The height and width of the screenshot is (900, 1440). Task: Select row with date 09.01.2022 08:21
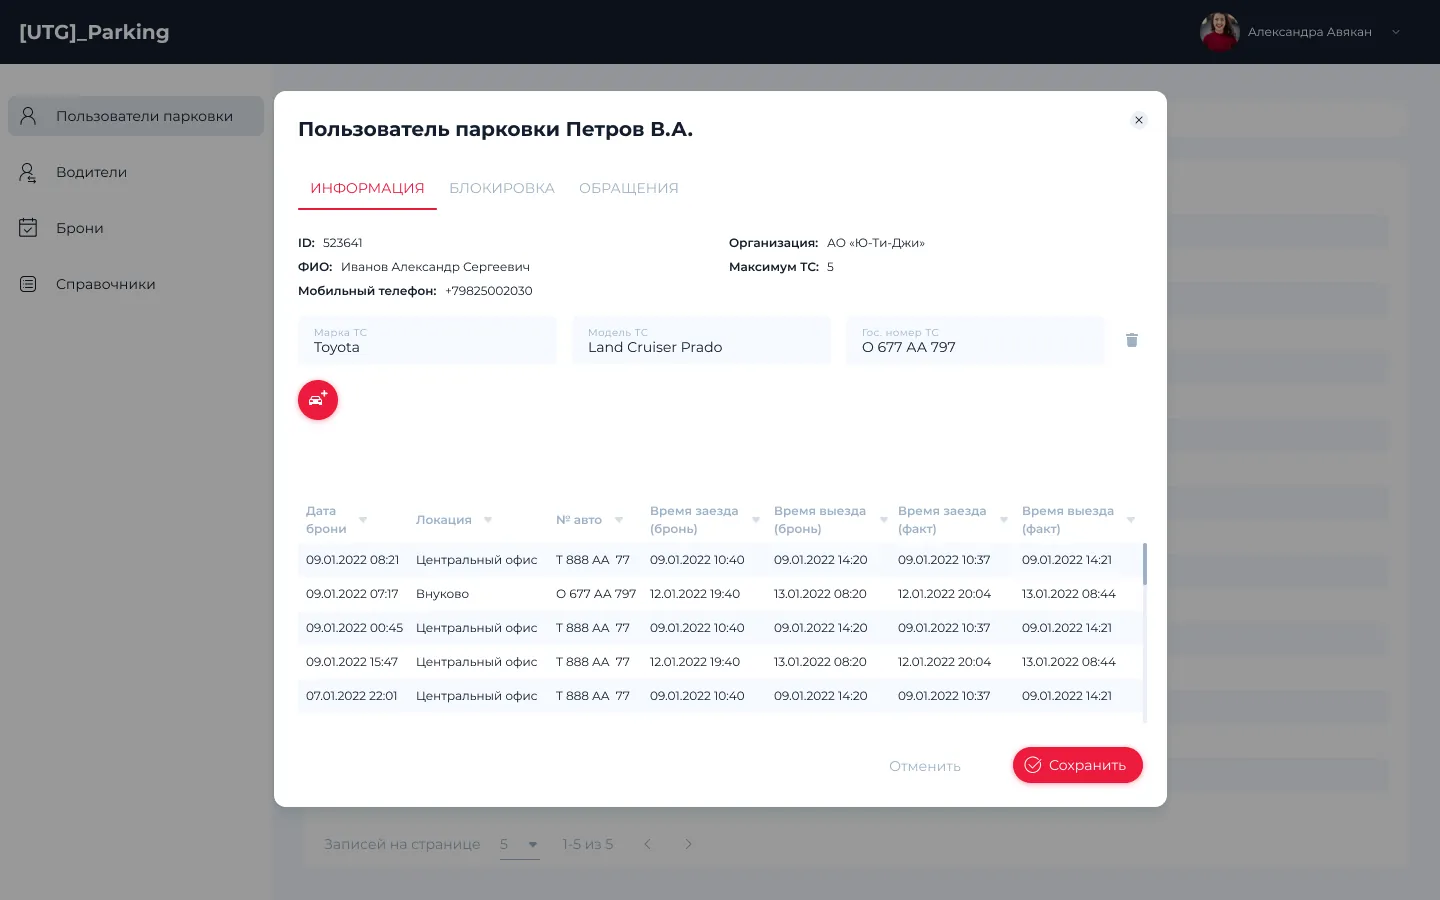[720, 560]
